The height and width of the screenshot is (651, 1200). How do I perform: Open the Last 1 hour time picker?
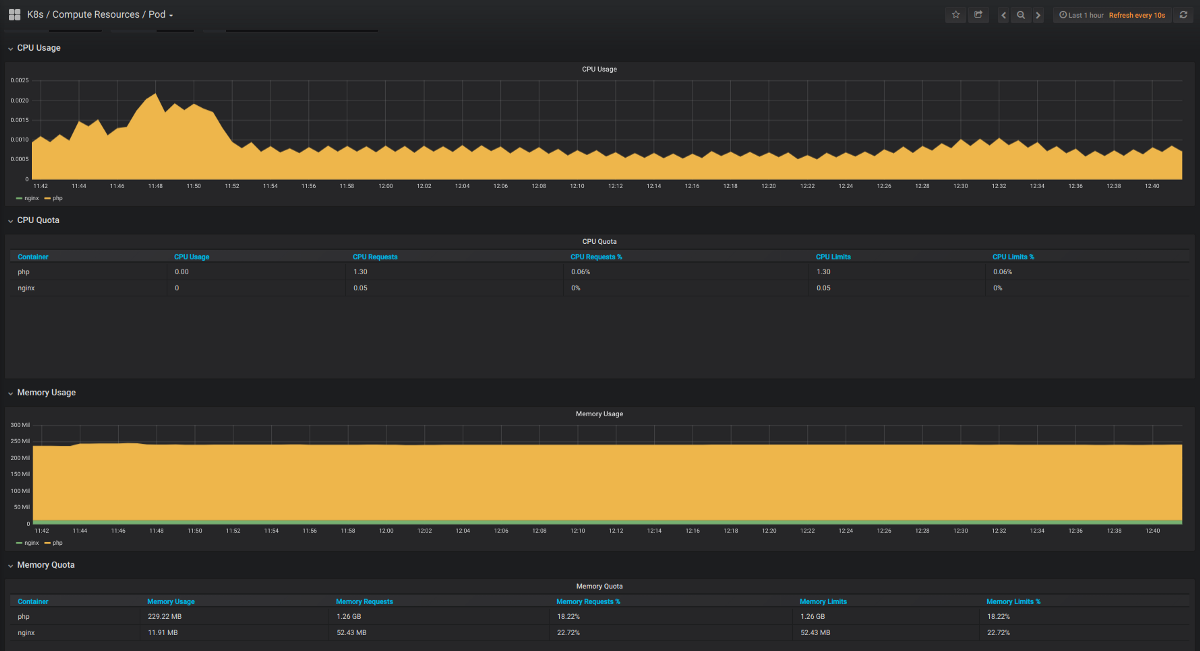[1081, 15]
